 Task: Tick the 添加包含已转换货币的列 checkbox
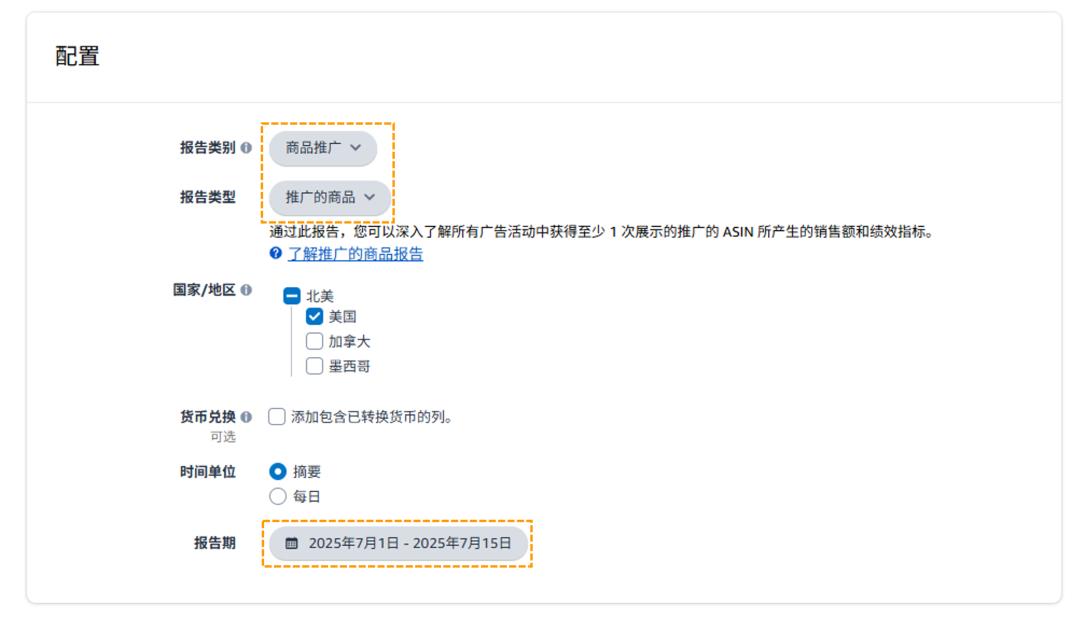(x=277, y=417)
